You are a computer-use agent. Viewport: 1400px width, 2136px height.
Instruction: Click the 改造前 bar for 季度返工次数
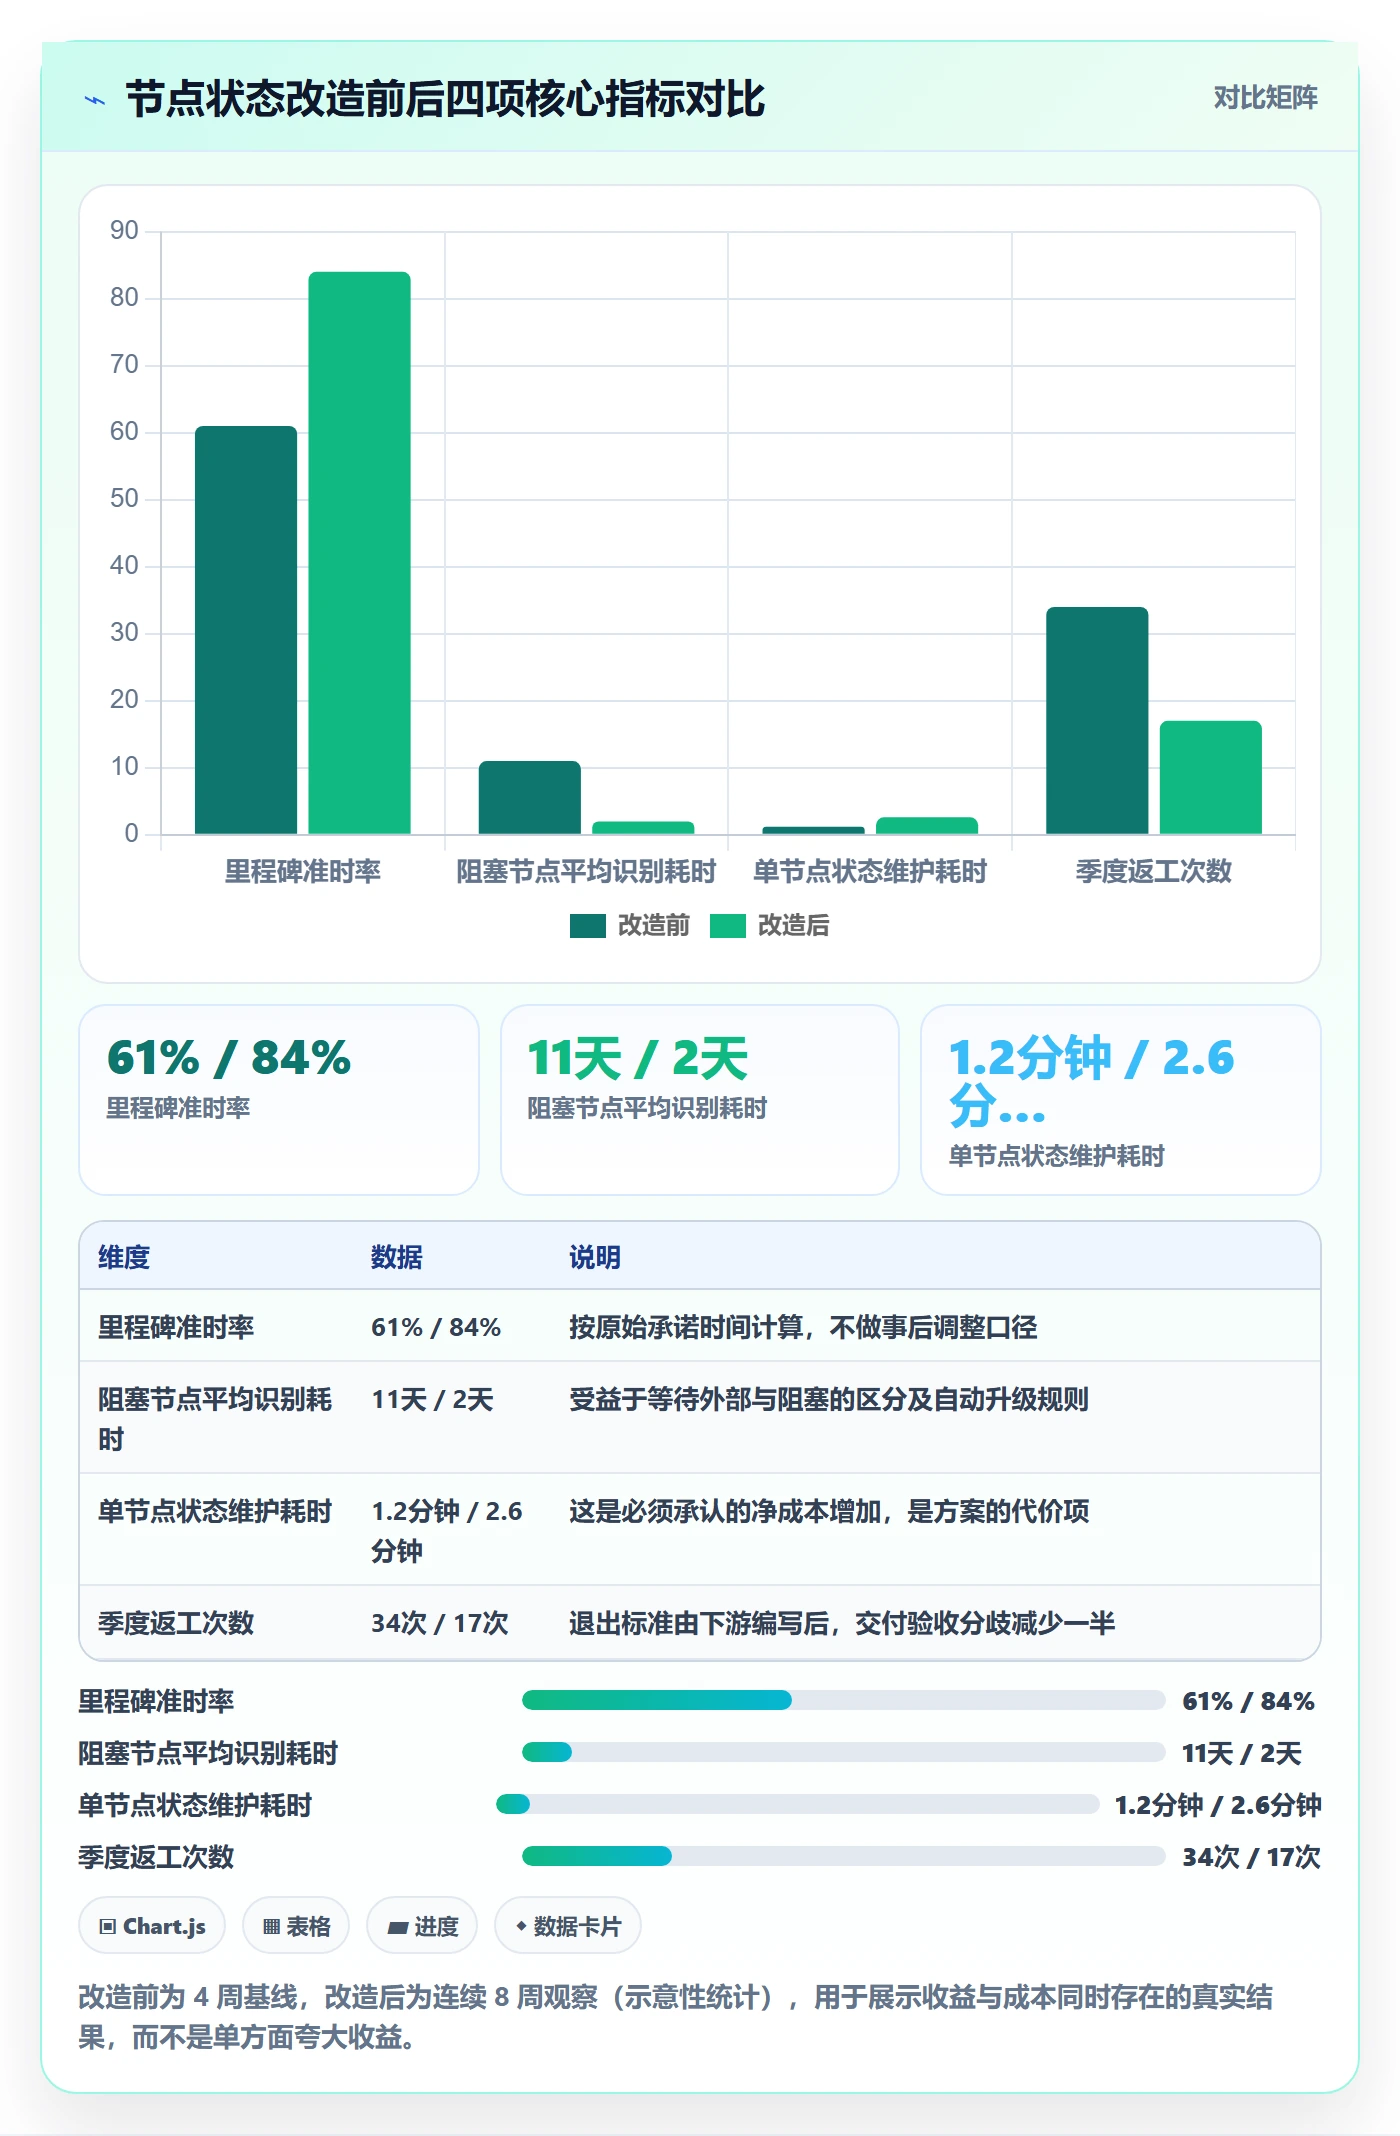coord(1097,720)
